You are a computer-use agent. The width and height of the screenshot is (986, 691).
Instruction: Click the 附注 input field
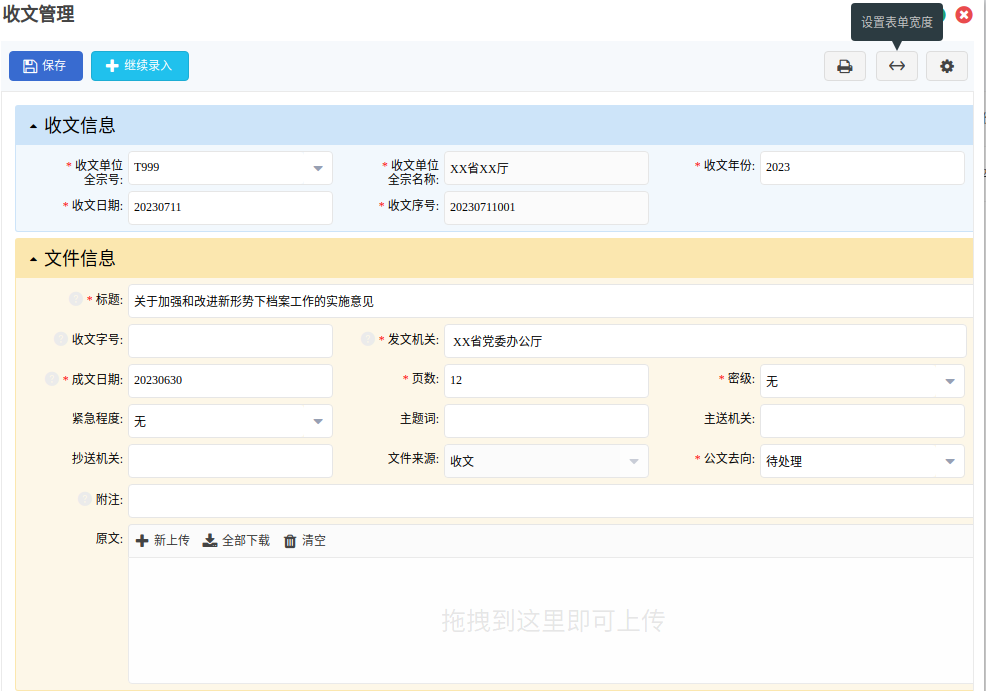(551, 501)
